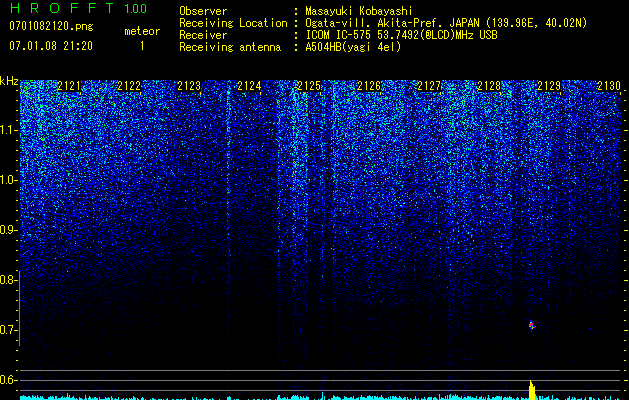Click the HROFFT program title
This screenshot has width=629, height=400.
coord(62,8)
